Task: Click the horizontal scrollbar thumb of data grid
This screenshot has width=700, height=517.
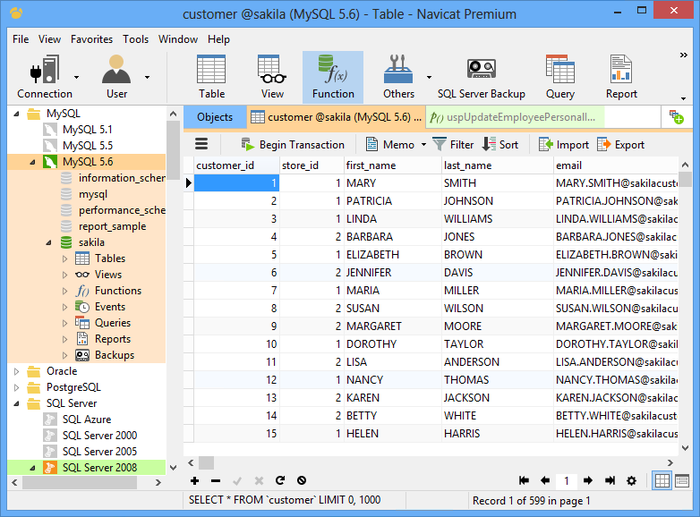Action: 206,463
